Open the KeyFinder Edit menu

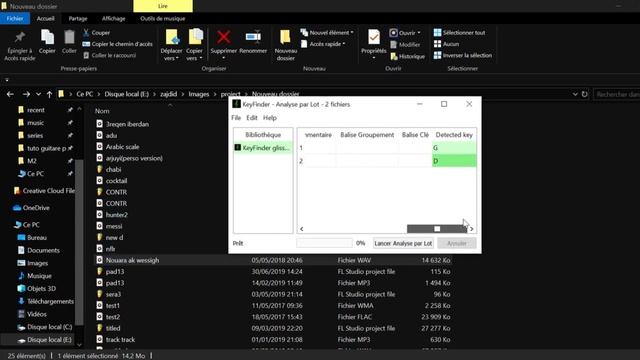252,118
